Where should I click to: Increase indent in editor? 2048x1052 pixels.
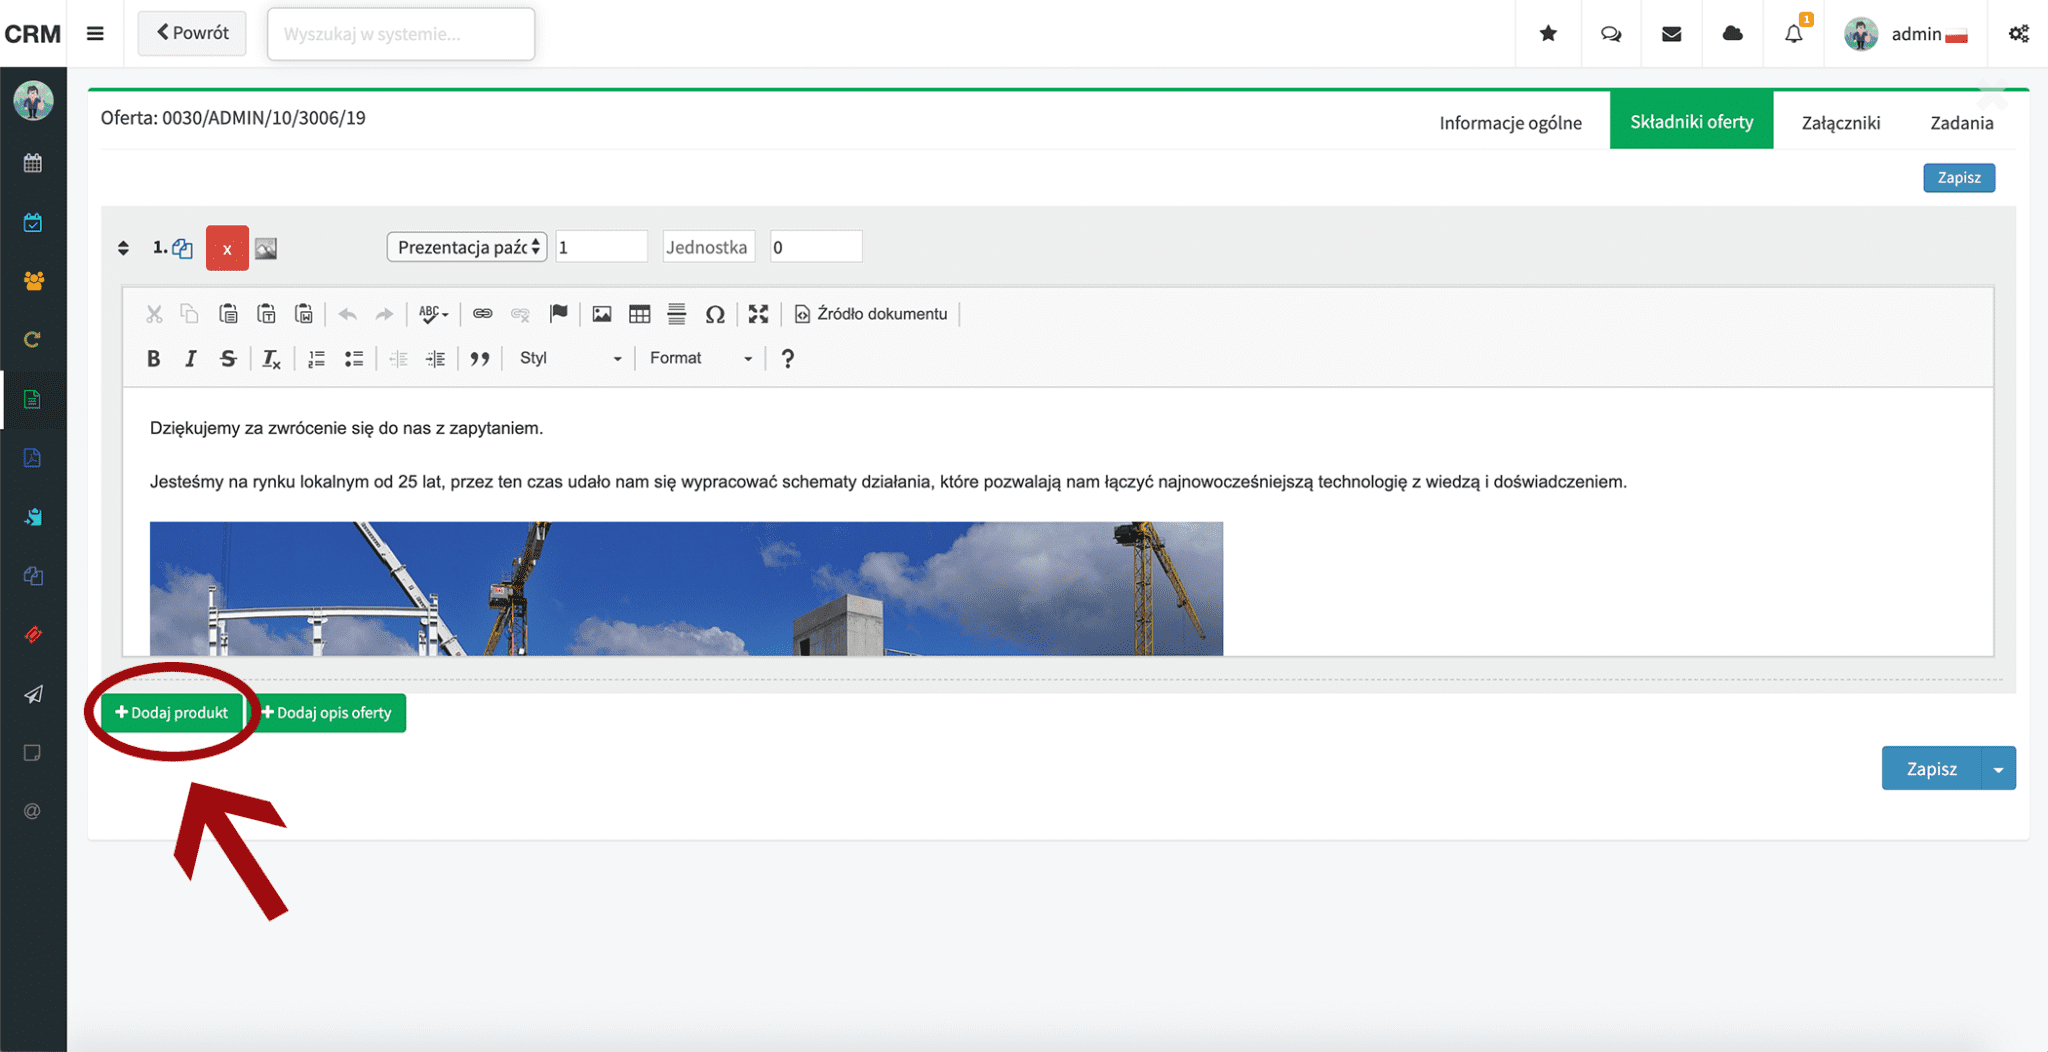pyautogui.click(x=436, y=358)
